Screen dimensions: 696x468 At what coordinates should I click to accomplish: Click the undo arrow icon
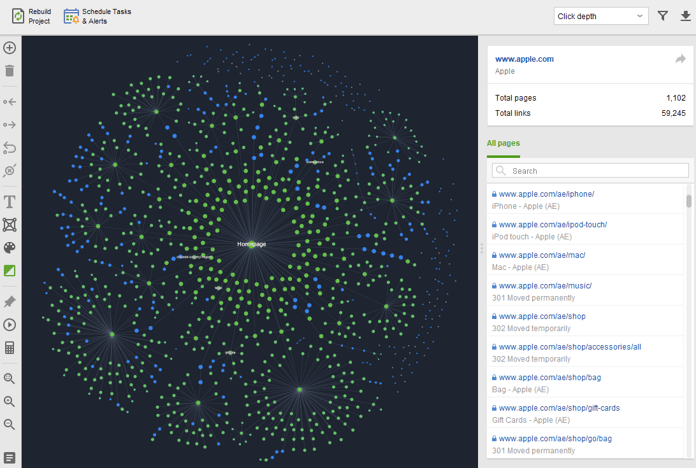coord(9,148)
